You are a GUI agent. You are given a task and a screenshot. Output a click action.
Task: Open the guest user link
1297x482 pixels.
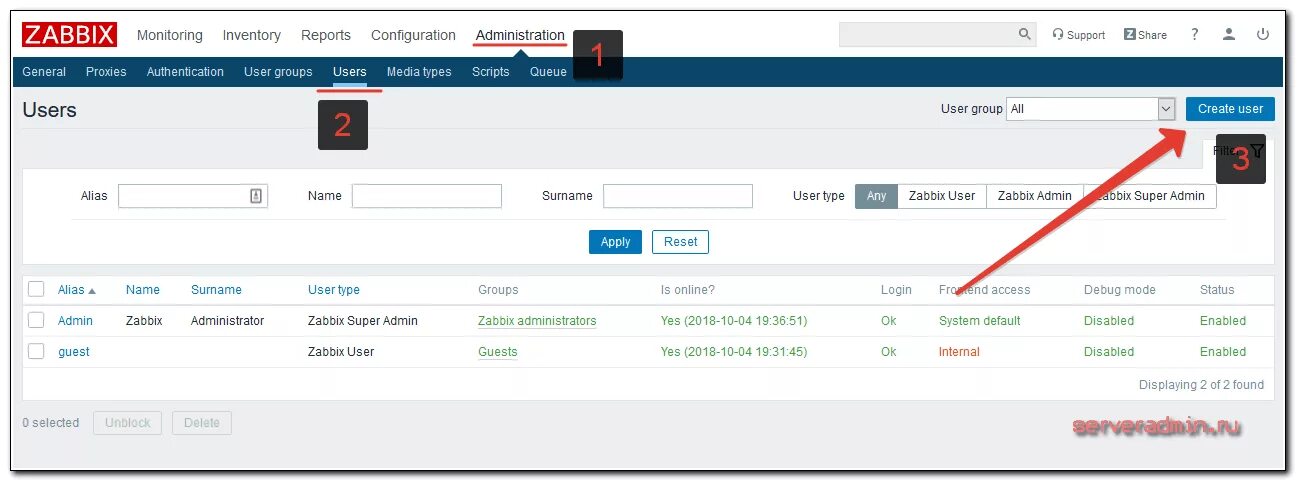coord(74,352)
